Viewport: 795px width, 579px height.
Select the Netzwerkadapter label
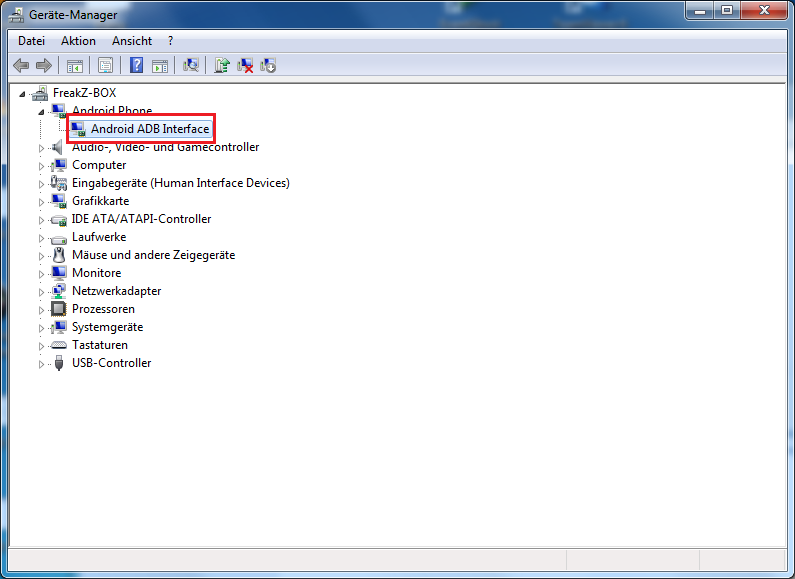pyautogui.click(x=117, y=291)
